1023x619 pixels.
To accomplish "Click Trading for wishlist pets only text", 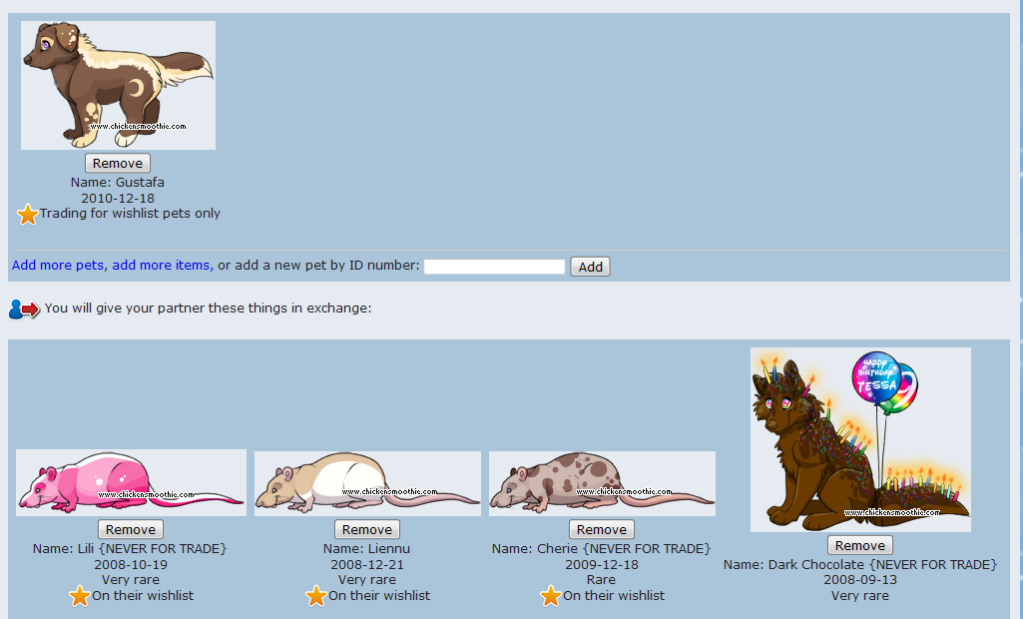I will 130,213.
